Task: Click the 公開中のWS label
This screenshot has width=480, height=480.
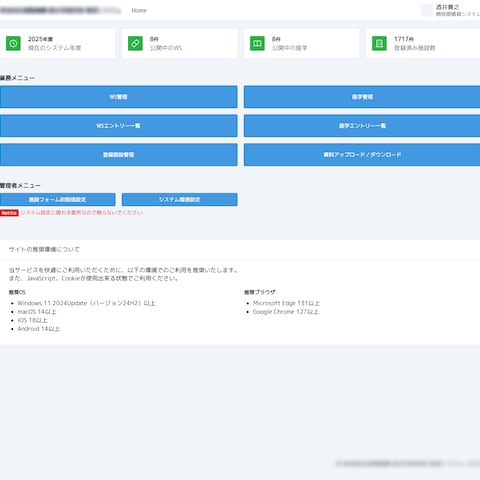Action: pos(166,48)
